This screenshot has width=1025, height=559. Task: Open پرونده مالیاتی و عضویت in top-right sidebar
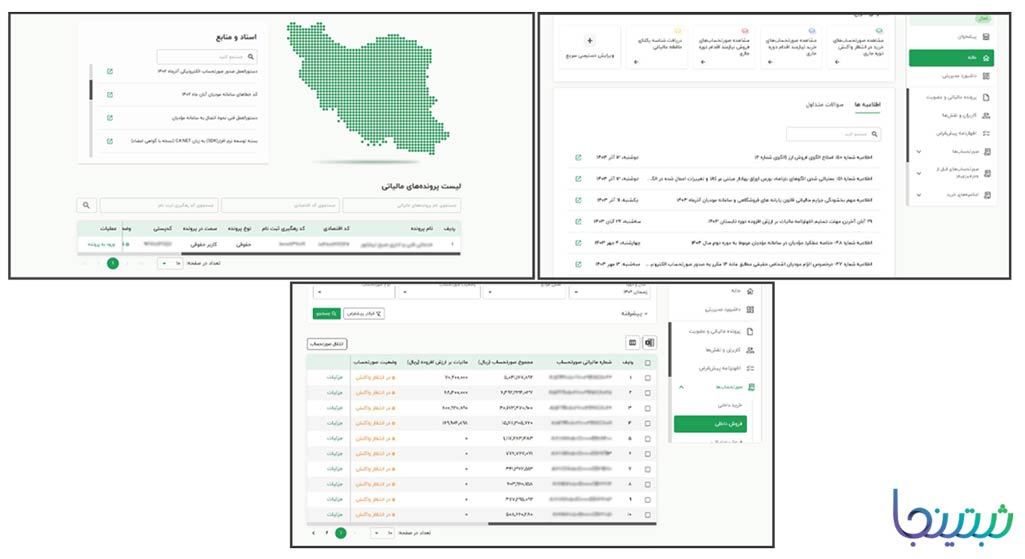[x=958, y=97]
